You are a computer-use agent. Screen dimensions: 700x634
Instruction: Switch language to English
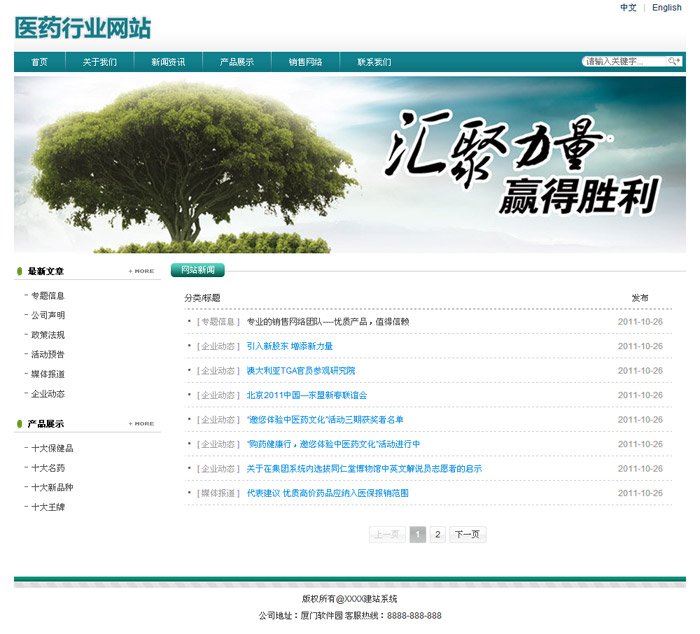pos(666,8)
